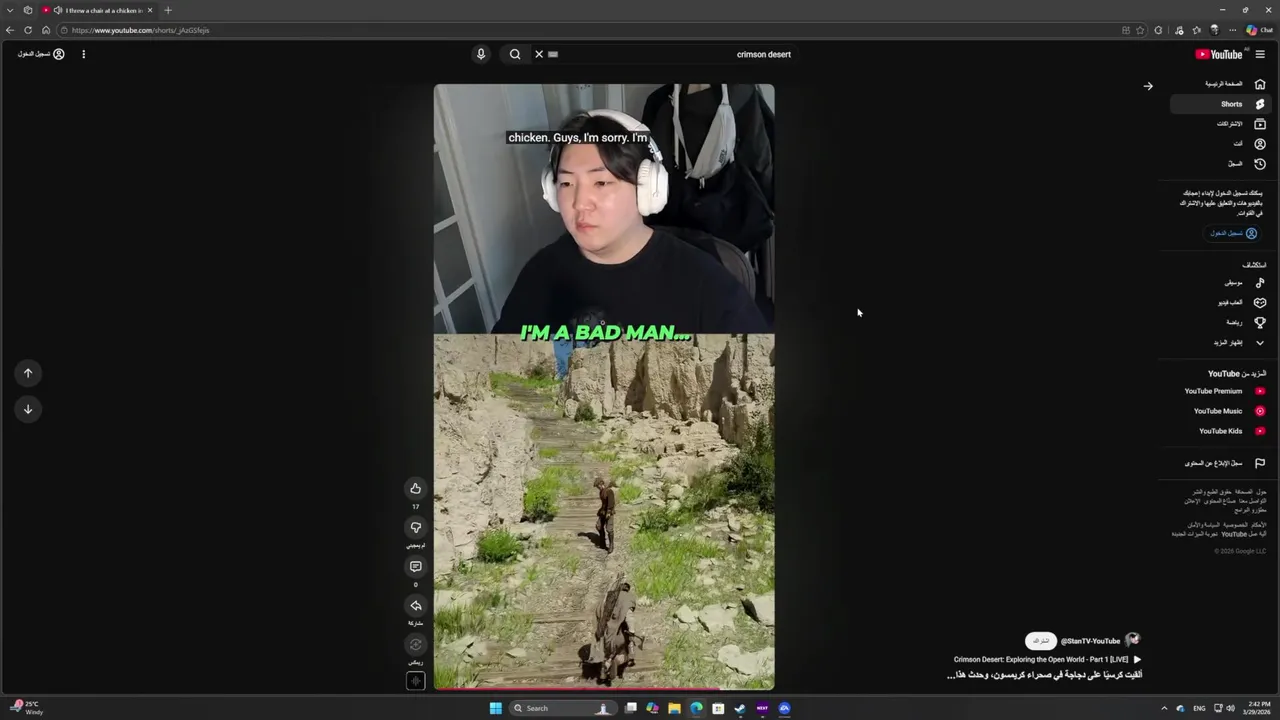The height and width of the screenshot is (720, 1280).
Task: Dislike the Short with the thumbs-down icon
Action: coord(415,527)
